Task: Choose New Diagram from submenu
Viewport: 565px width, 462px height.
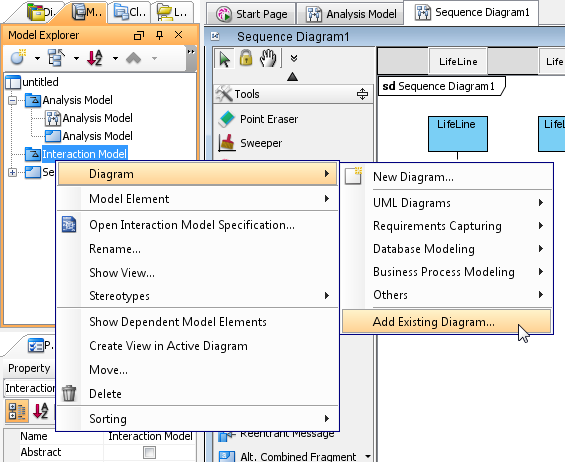Action: (x=447, y=177)
